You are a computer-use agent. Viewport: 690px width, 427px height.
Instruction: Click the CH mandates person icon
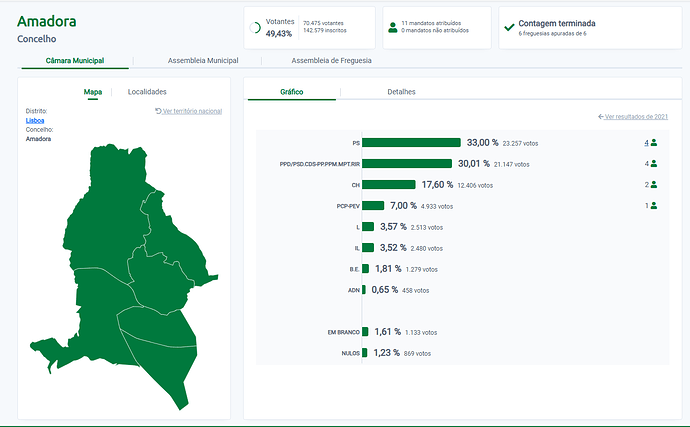tap(654, 185)
